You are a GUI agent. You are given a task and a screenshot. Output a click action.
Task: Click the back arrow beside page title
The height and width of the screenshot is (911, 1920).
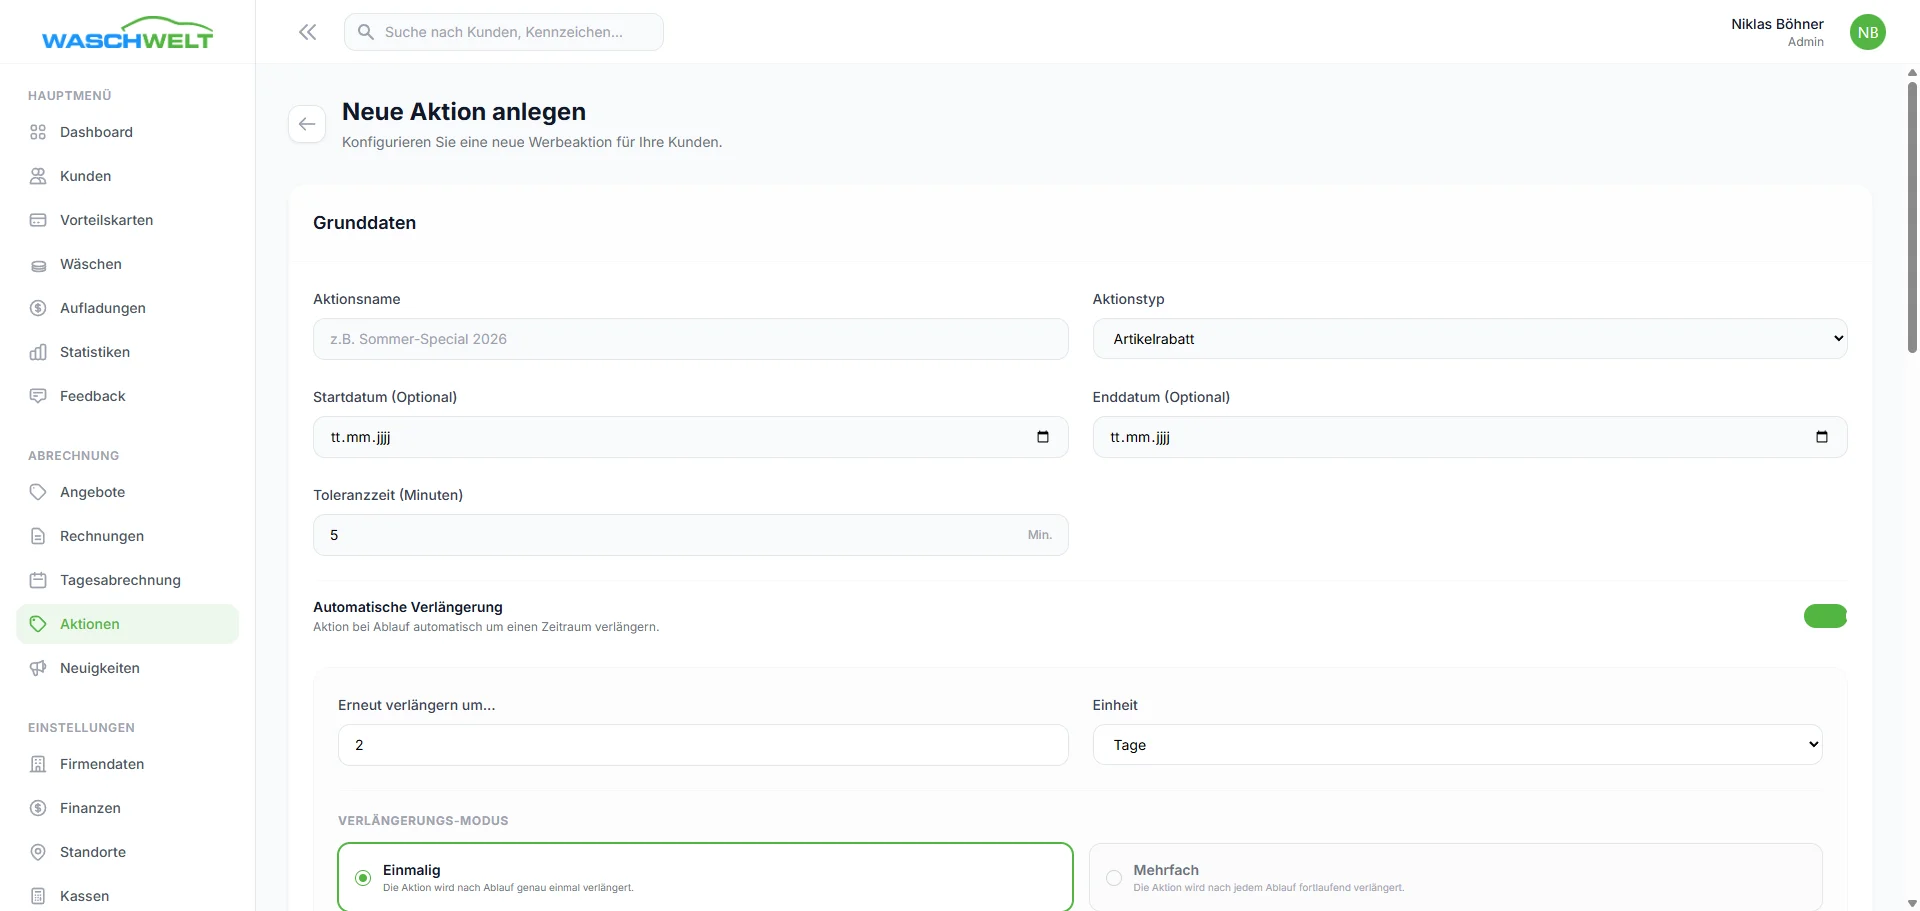307,124
